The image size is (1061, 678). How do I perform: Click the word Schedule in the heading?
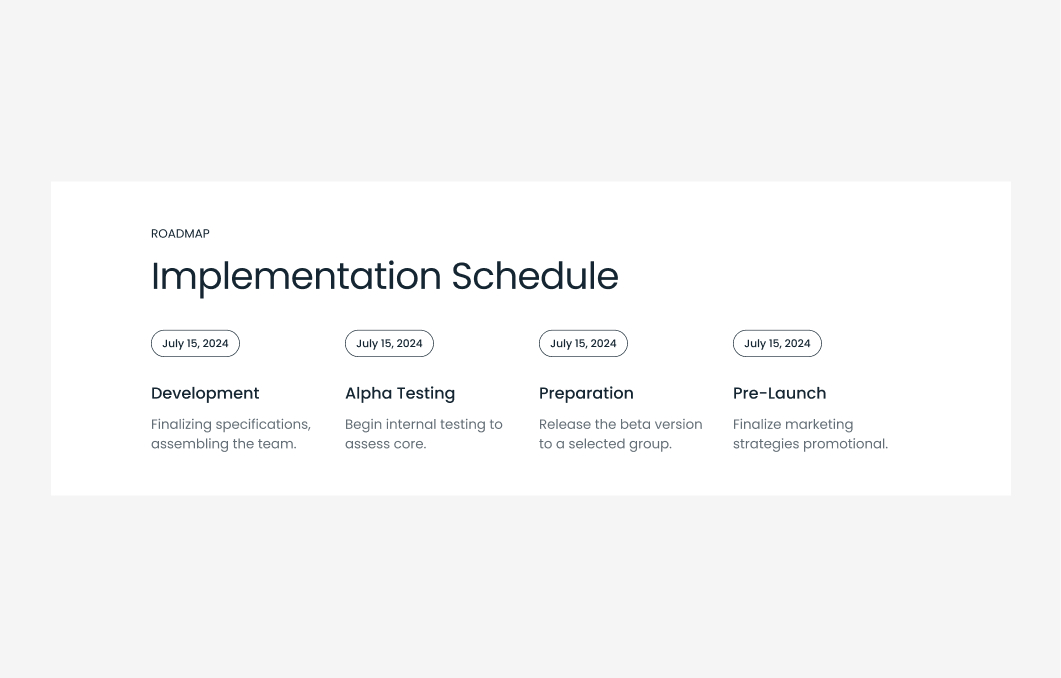(535, 276)
